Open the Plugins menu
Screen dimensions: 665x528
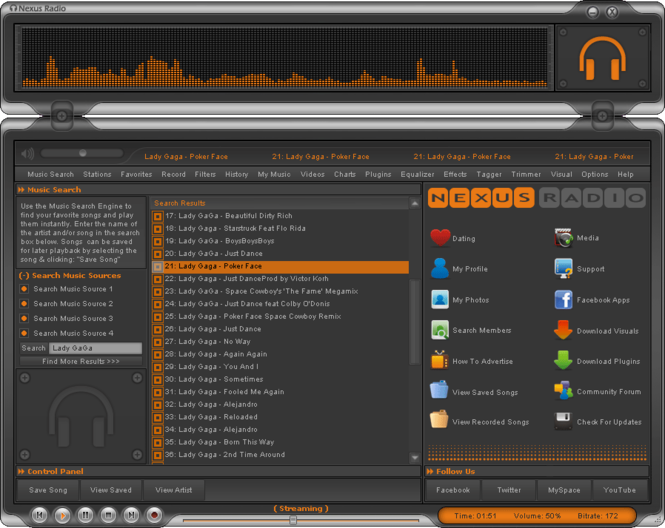click(378, 174)
